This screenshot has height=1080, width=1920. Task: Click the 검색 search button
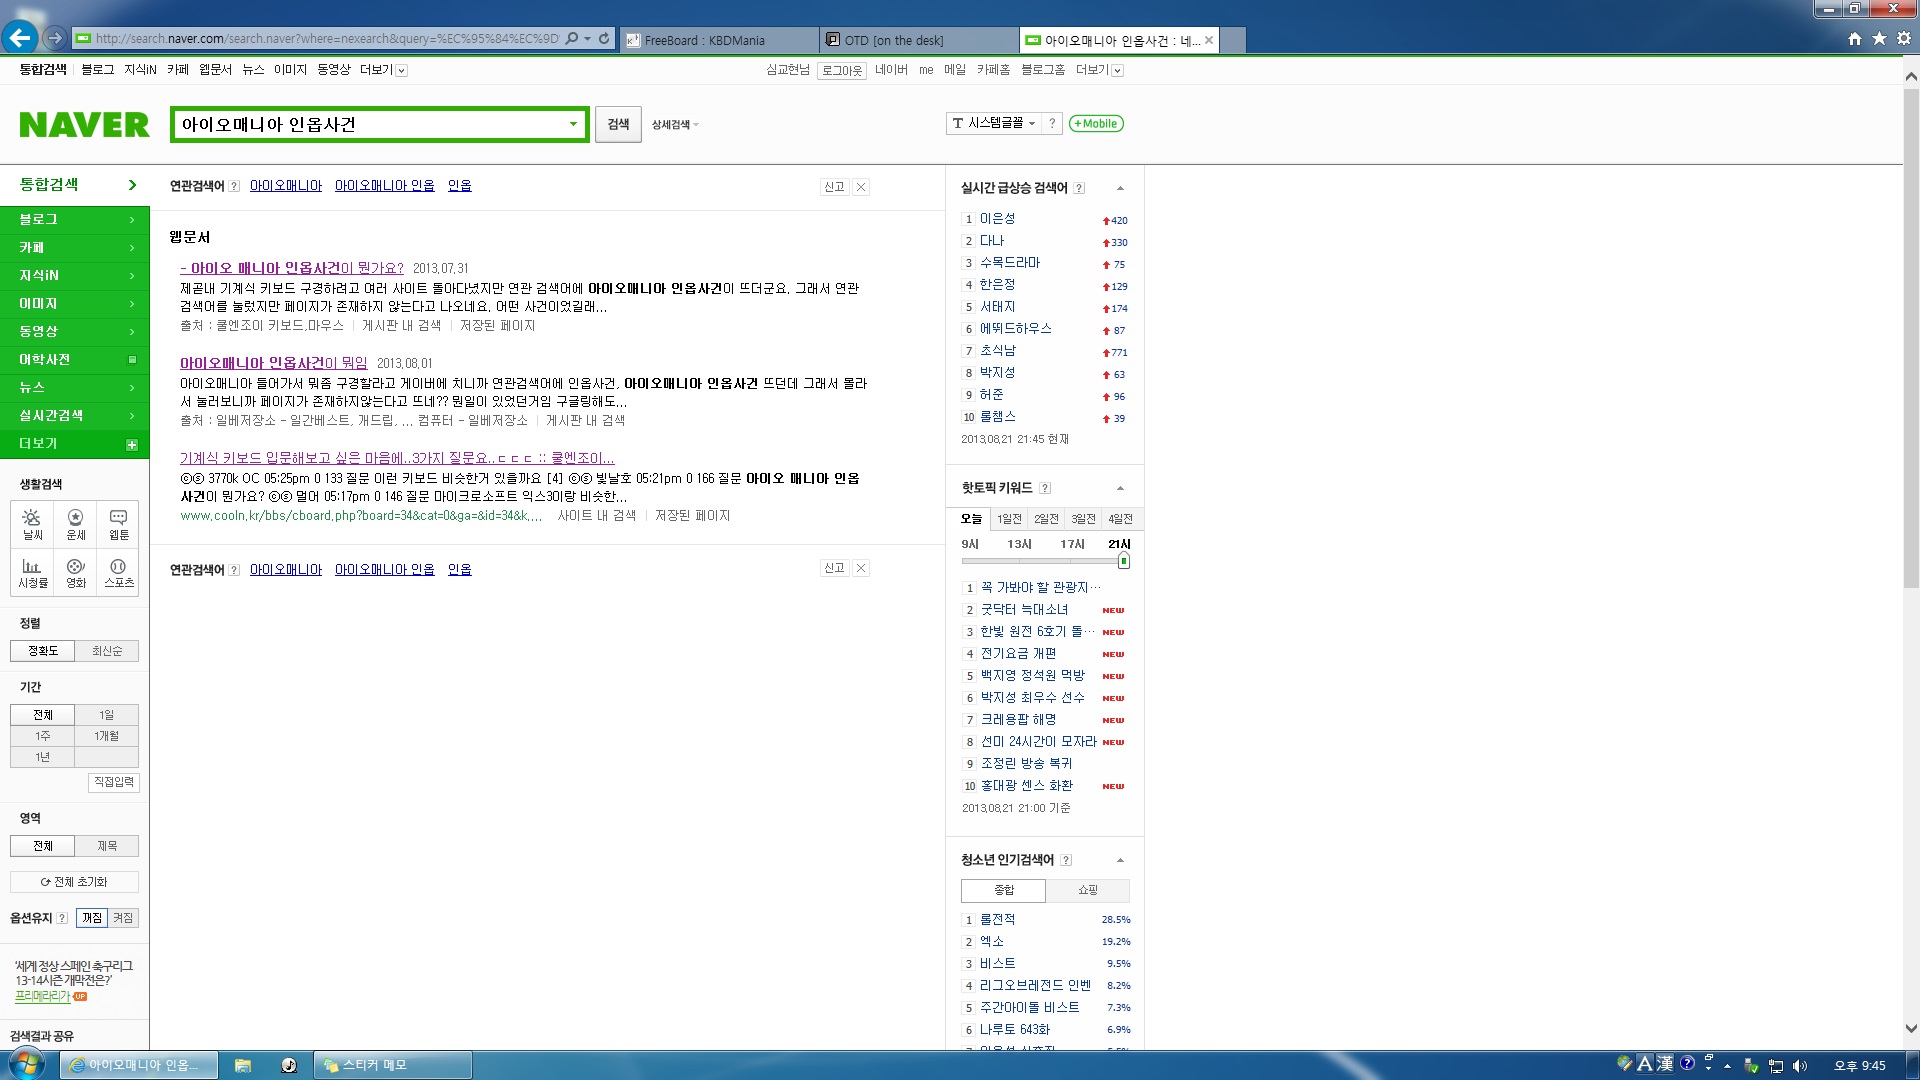(x=618, y=125)
